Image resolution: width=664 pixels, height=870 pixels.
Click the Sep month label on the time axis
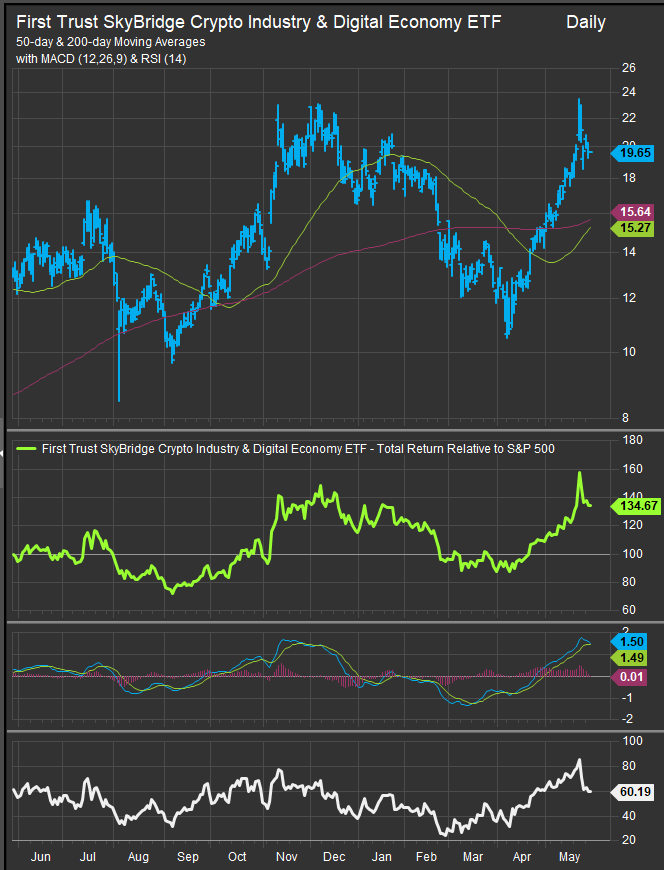pos(188,857)
